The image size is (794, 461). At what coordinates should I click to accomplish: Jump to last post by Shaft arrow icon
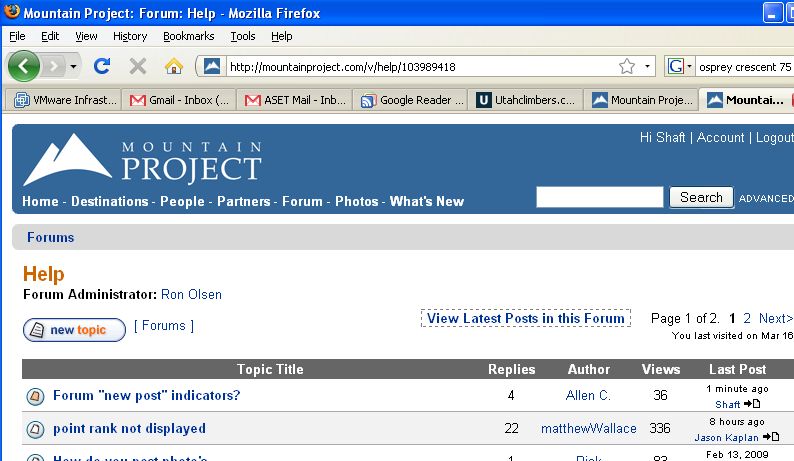(x=752, y=404)
